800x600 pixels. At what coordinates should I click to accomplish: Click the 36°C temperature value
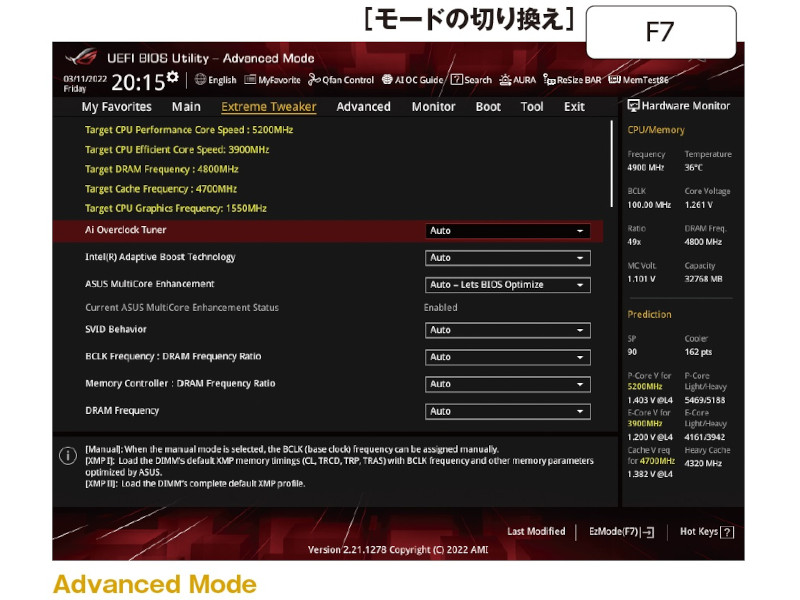click(x=693, y=167)
